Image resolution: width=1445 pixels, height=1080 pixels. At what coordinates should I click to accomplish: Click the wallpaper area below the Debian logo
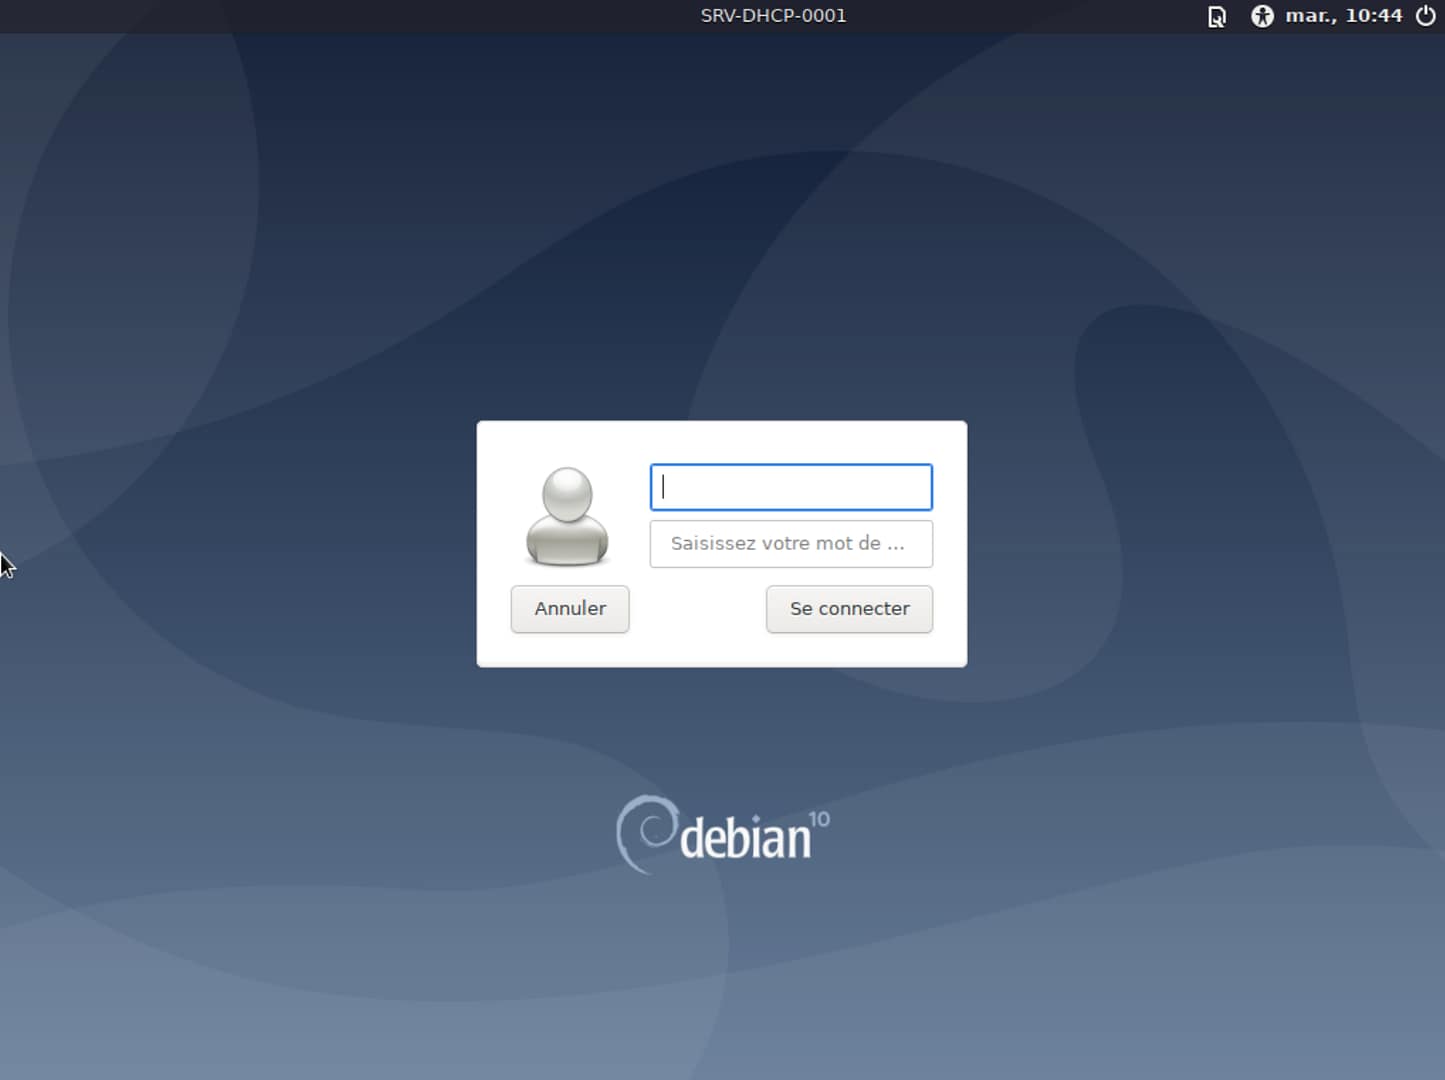click(722, 970)
